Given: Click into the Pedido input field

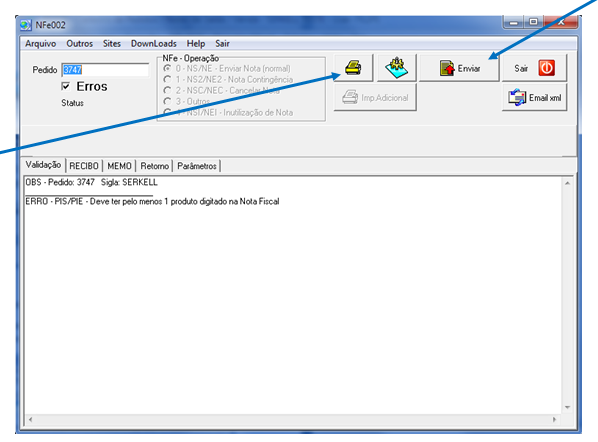Looking at the screenshot, I should 105,70.
